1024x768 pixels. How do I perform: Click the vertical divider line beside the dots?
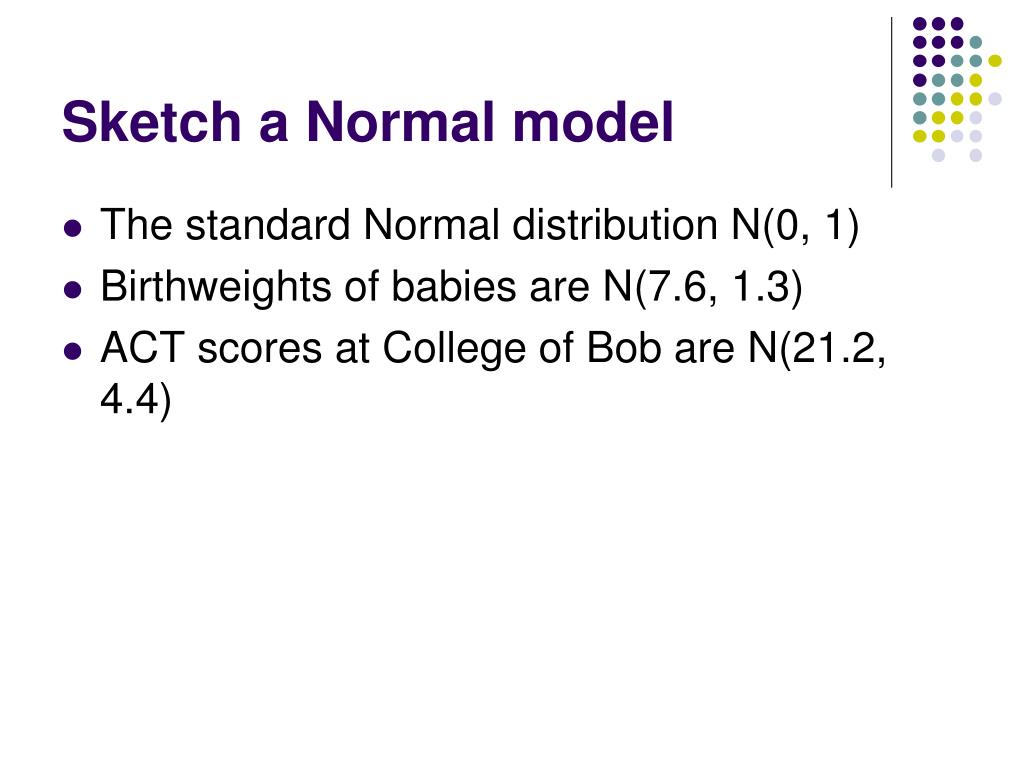pos(891,103)
